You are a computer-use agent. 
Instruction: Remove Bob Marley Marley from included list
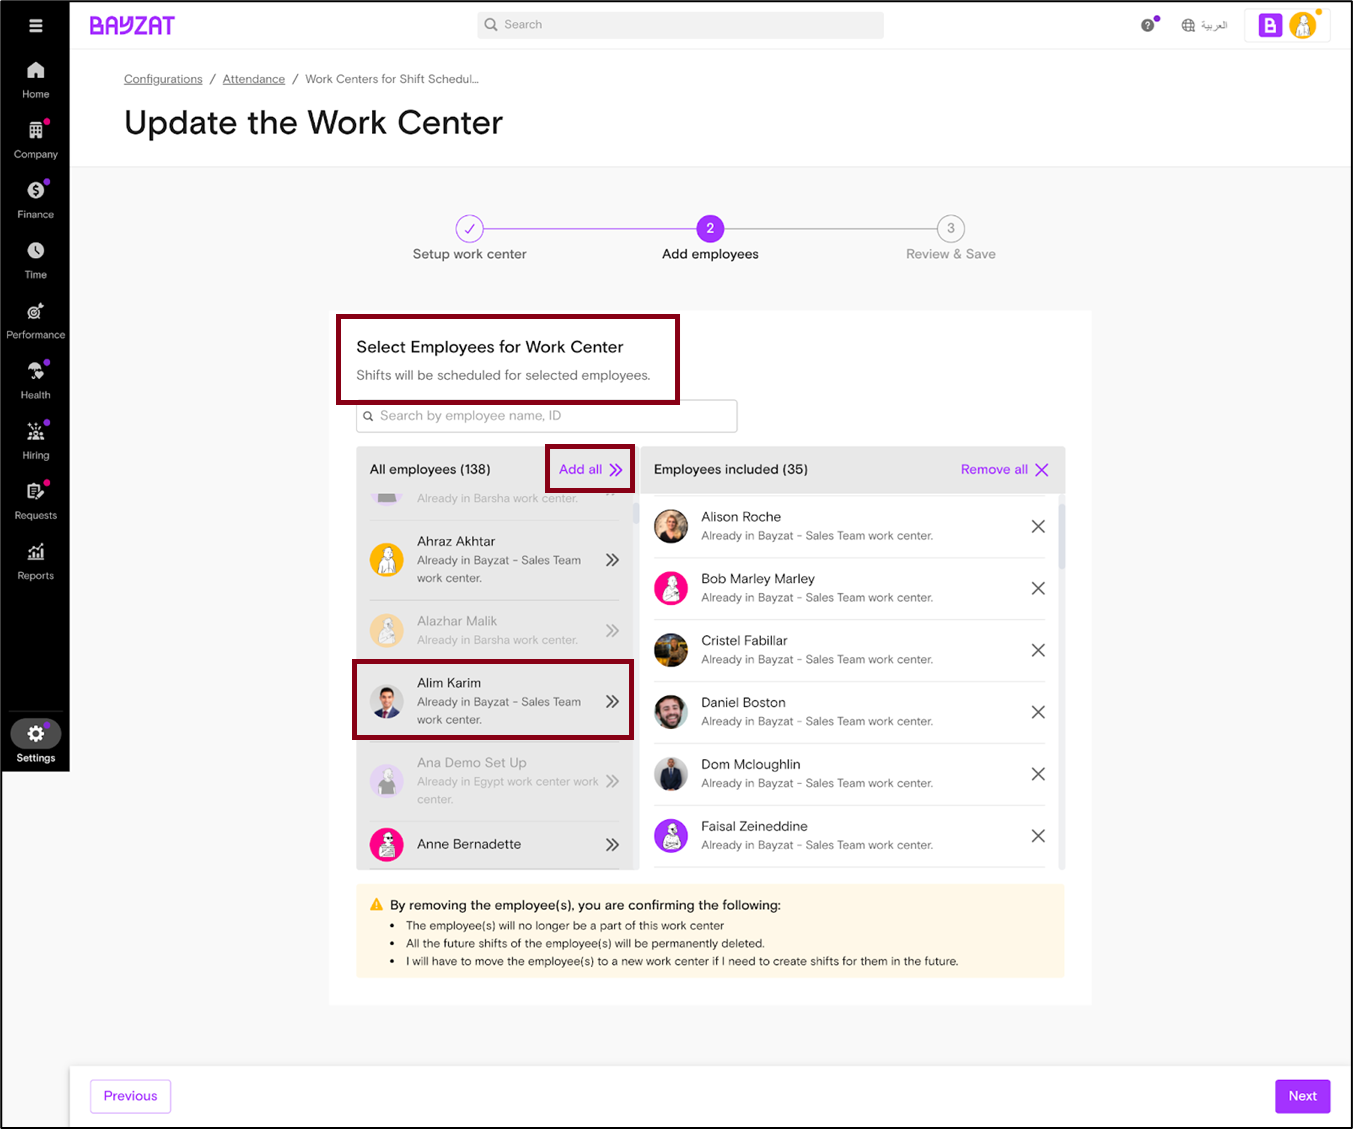(x=1038, y=588)
